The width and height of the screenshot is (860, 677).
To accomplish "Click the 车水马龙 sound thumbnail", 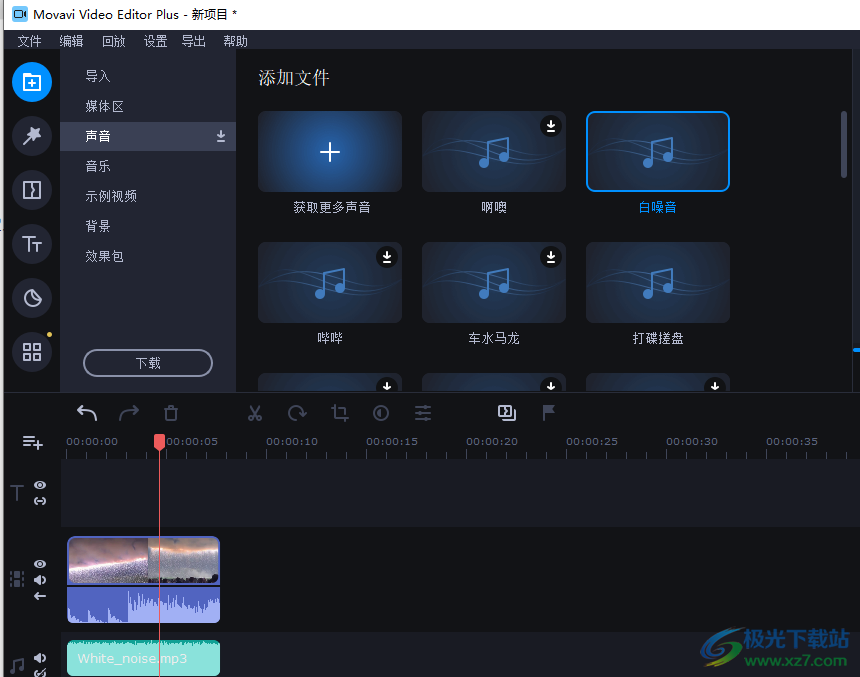I will tap(494, 283).
